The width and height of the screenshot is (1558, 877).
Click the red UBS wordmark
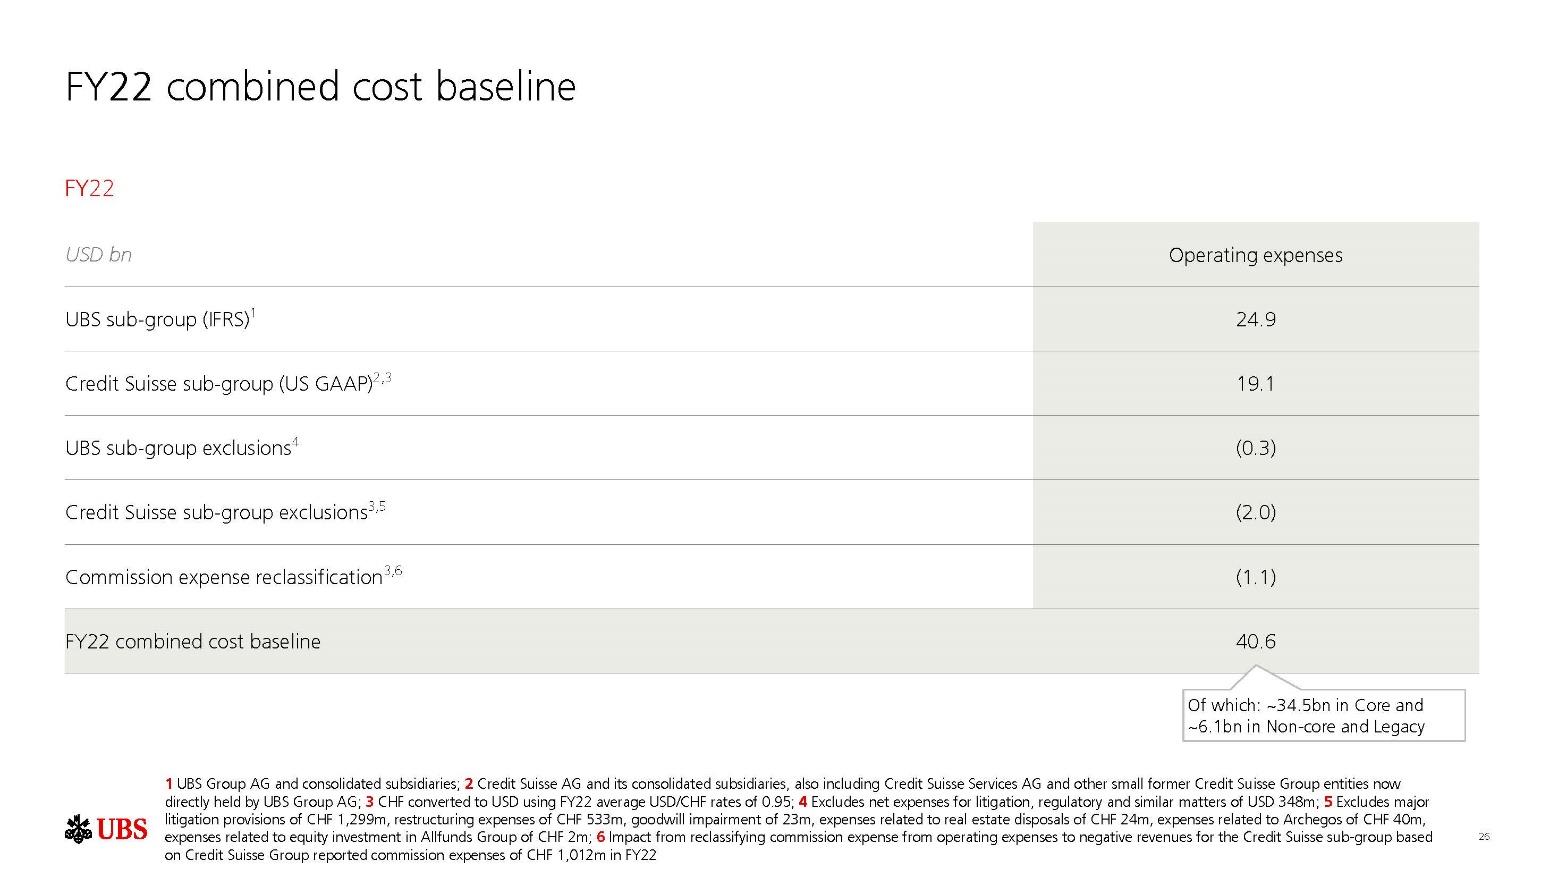click(122, 829)
